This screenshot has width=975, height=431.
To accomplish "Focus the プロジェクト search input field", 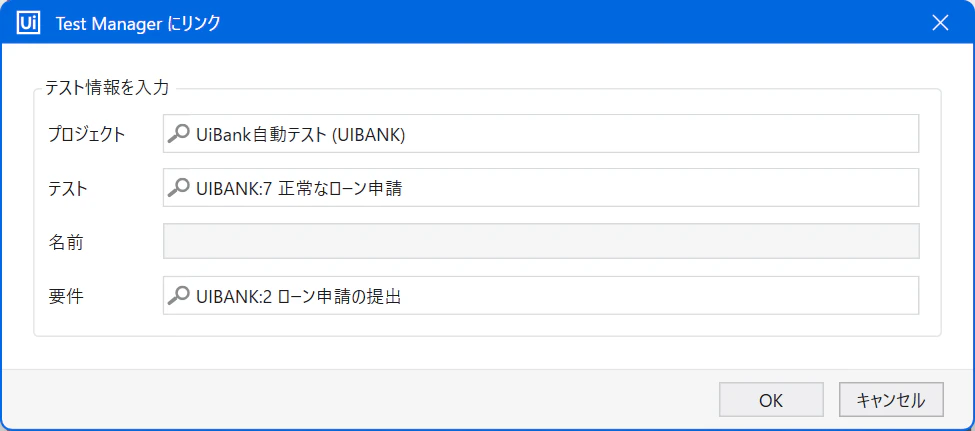I will (541, 134).
